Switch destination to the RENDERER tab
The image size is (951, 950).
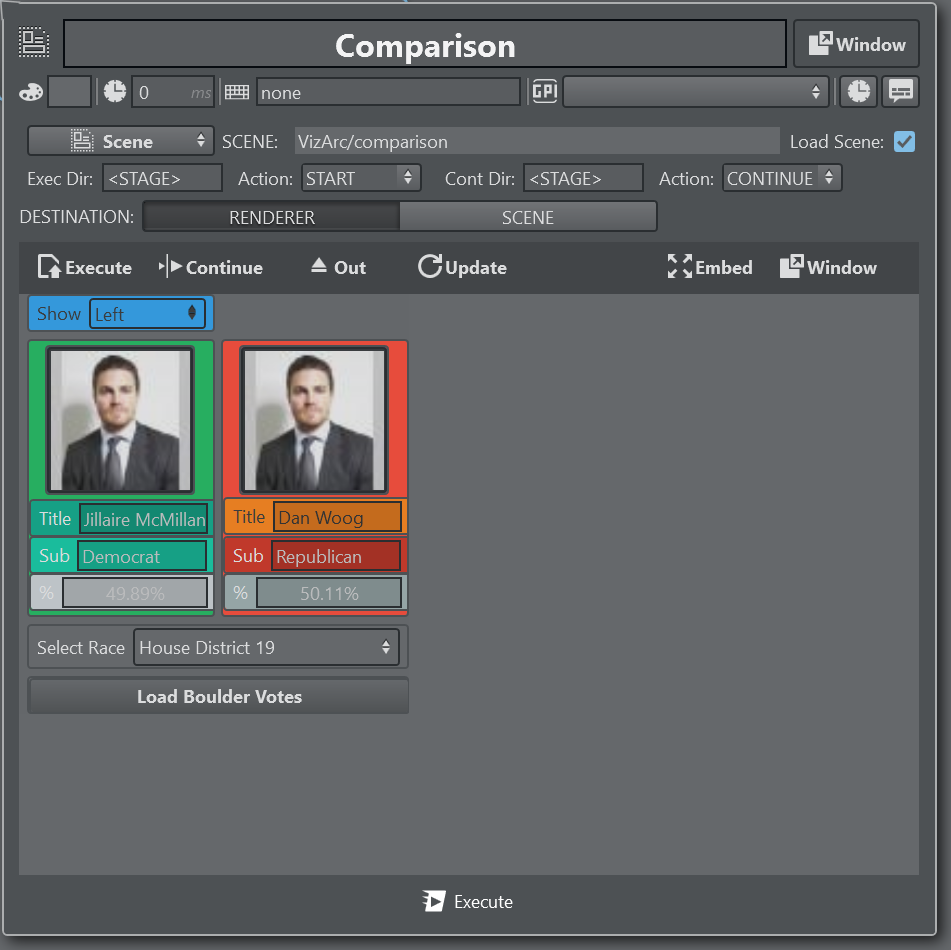coord(271,217)
